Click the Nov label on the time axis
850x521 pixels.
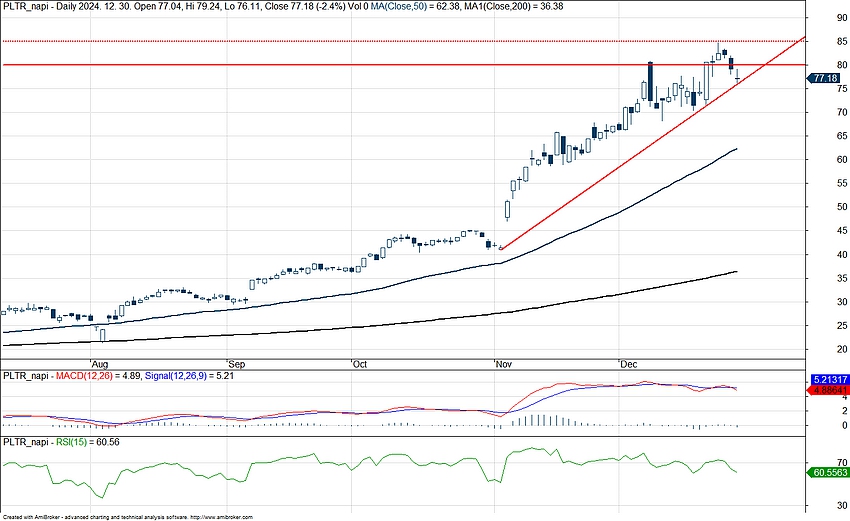point(504,364)
